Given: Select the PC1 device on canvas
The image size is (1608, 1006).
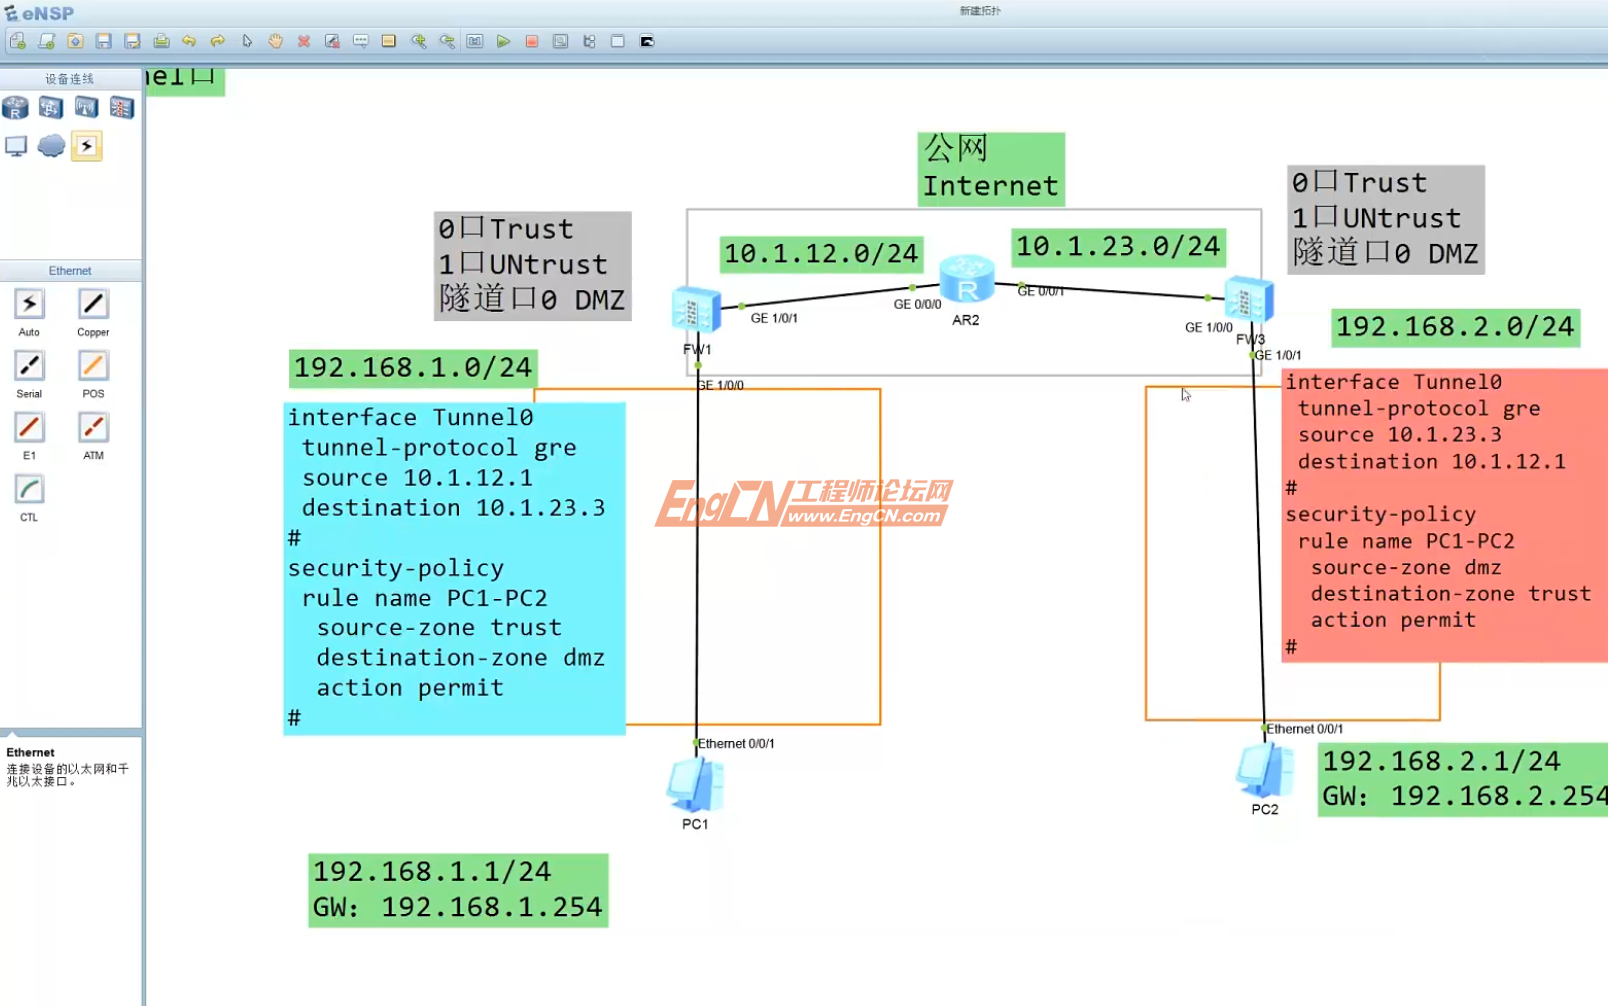Looking at the screenshot, I should coord(694,785).
